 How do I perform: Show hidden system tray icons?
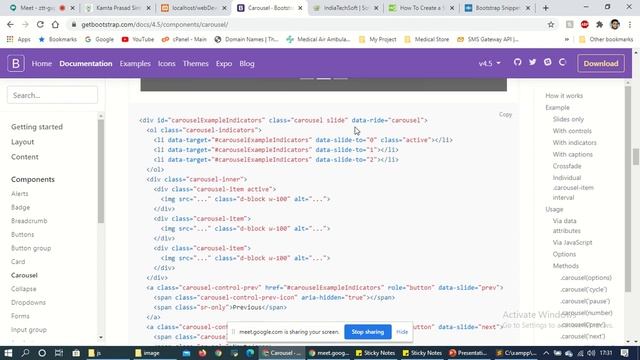(546, 353)
